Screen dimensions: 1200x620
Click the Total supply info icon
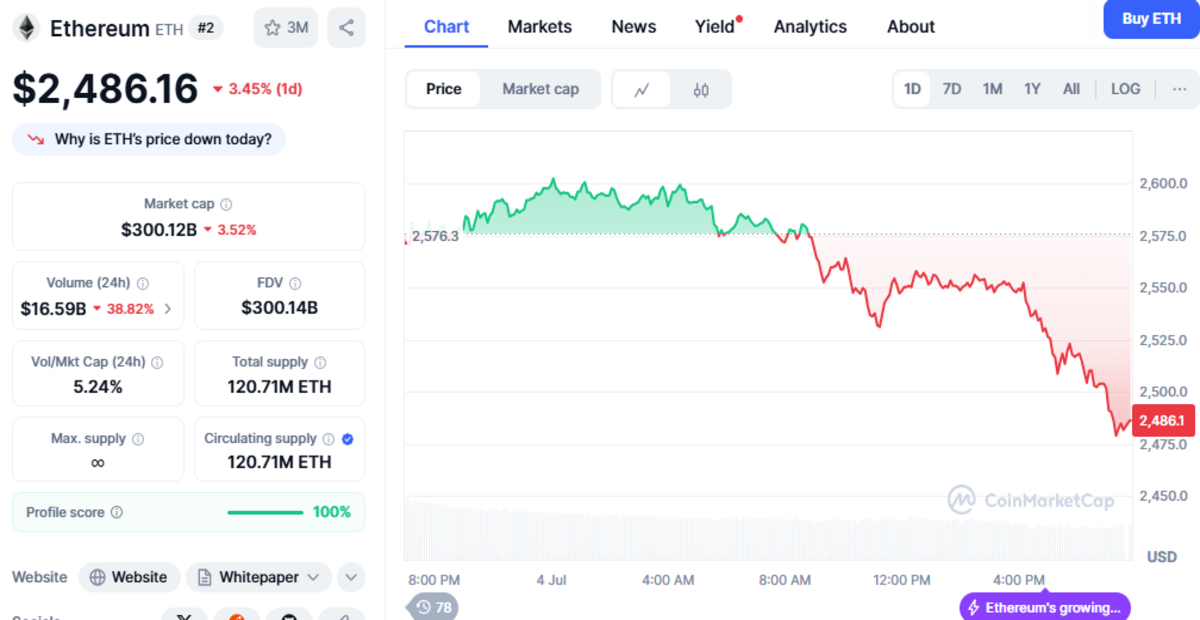[320, 362]
